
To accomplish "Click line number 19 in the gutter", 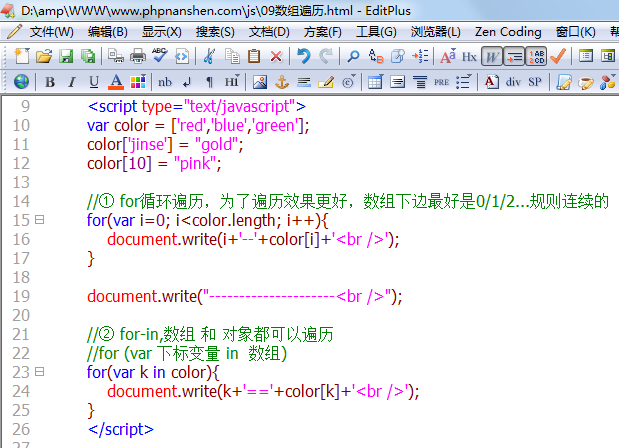I will (x=21, y=296).
